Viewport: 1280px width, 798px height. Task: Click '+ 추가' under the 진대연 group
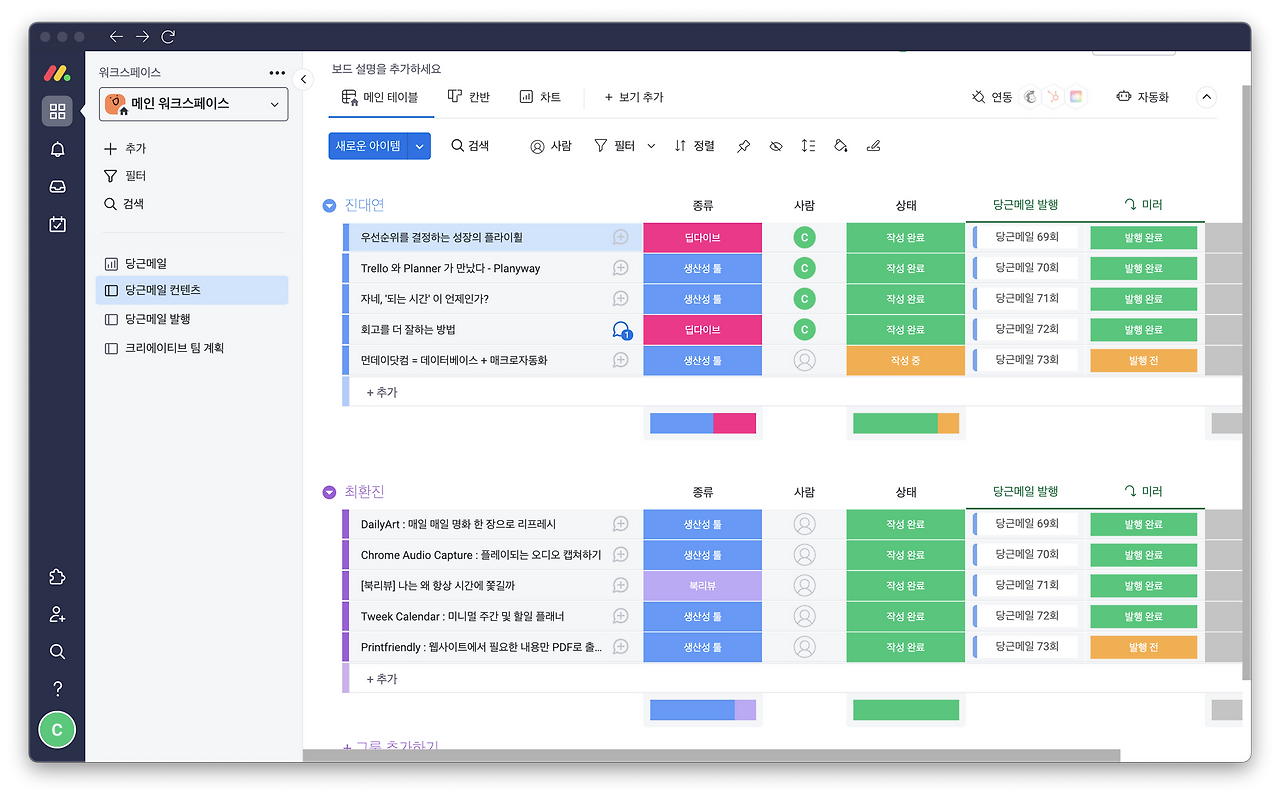(x=382, y=392)
